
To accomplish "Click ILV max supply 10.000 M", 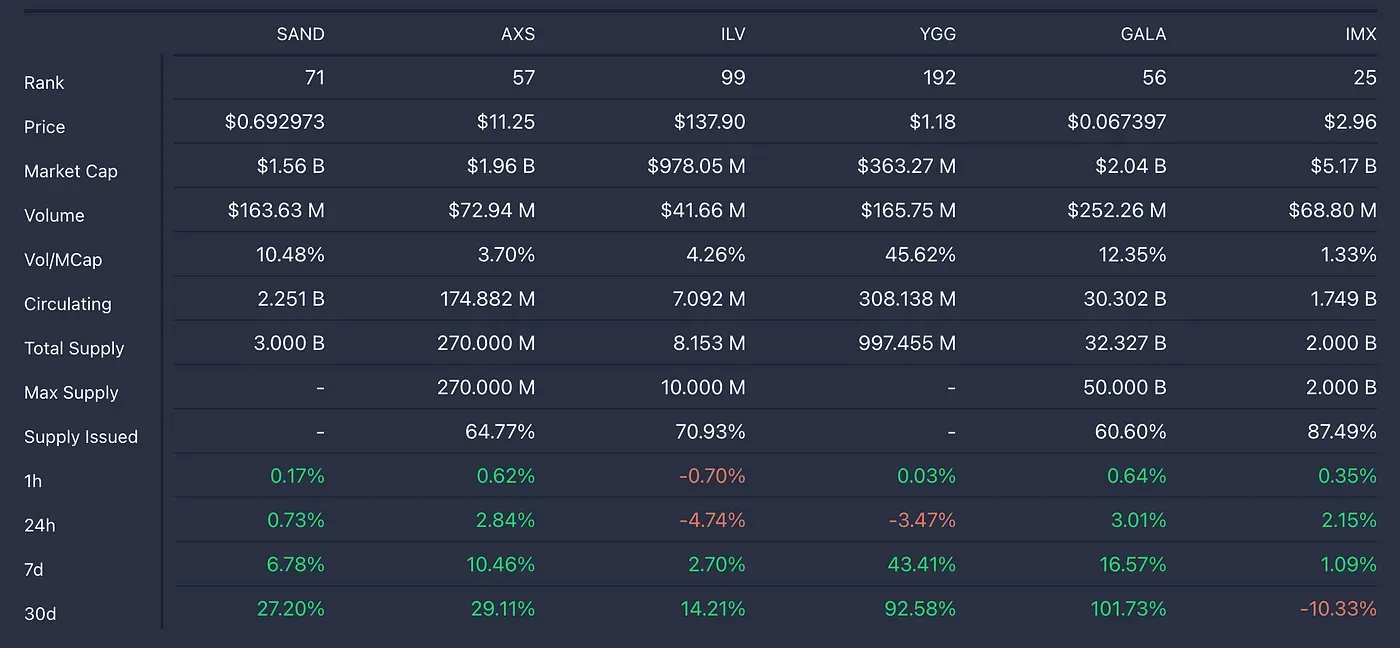I will click(x=703, y=388).
